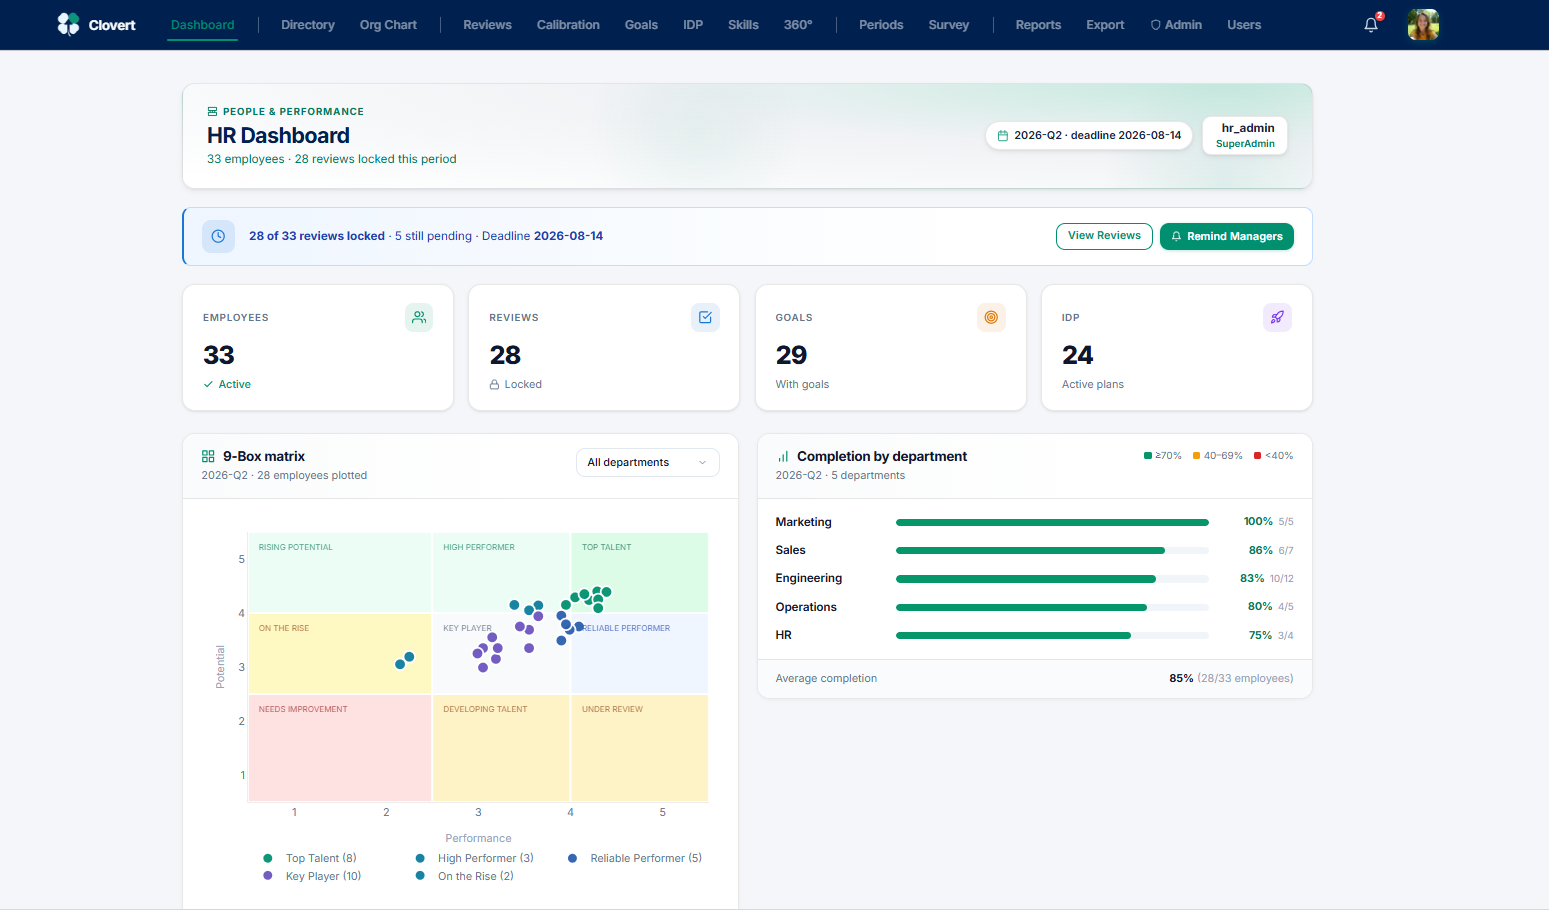Toggle High Performer (3) legend entry

475,858
